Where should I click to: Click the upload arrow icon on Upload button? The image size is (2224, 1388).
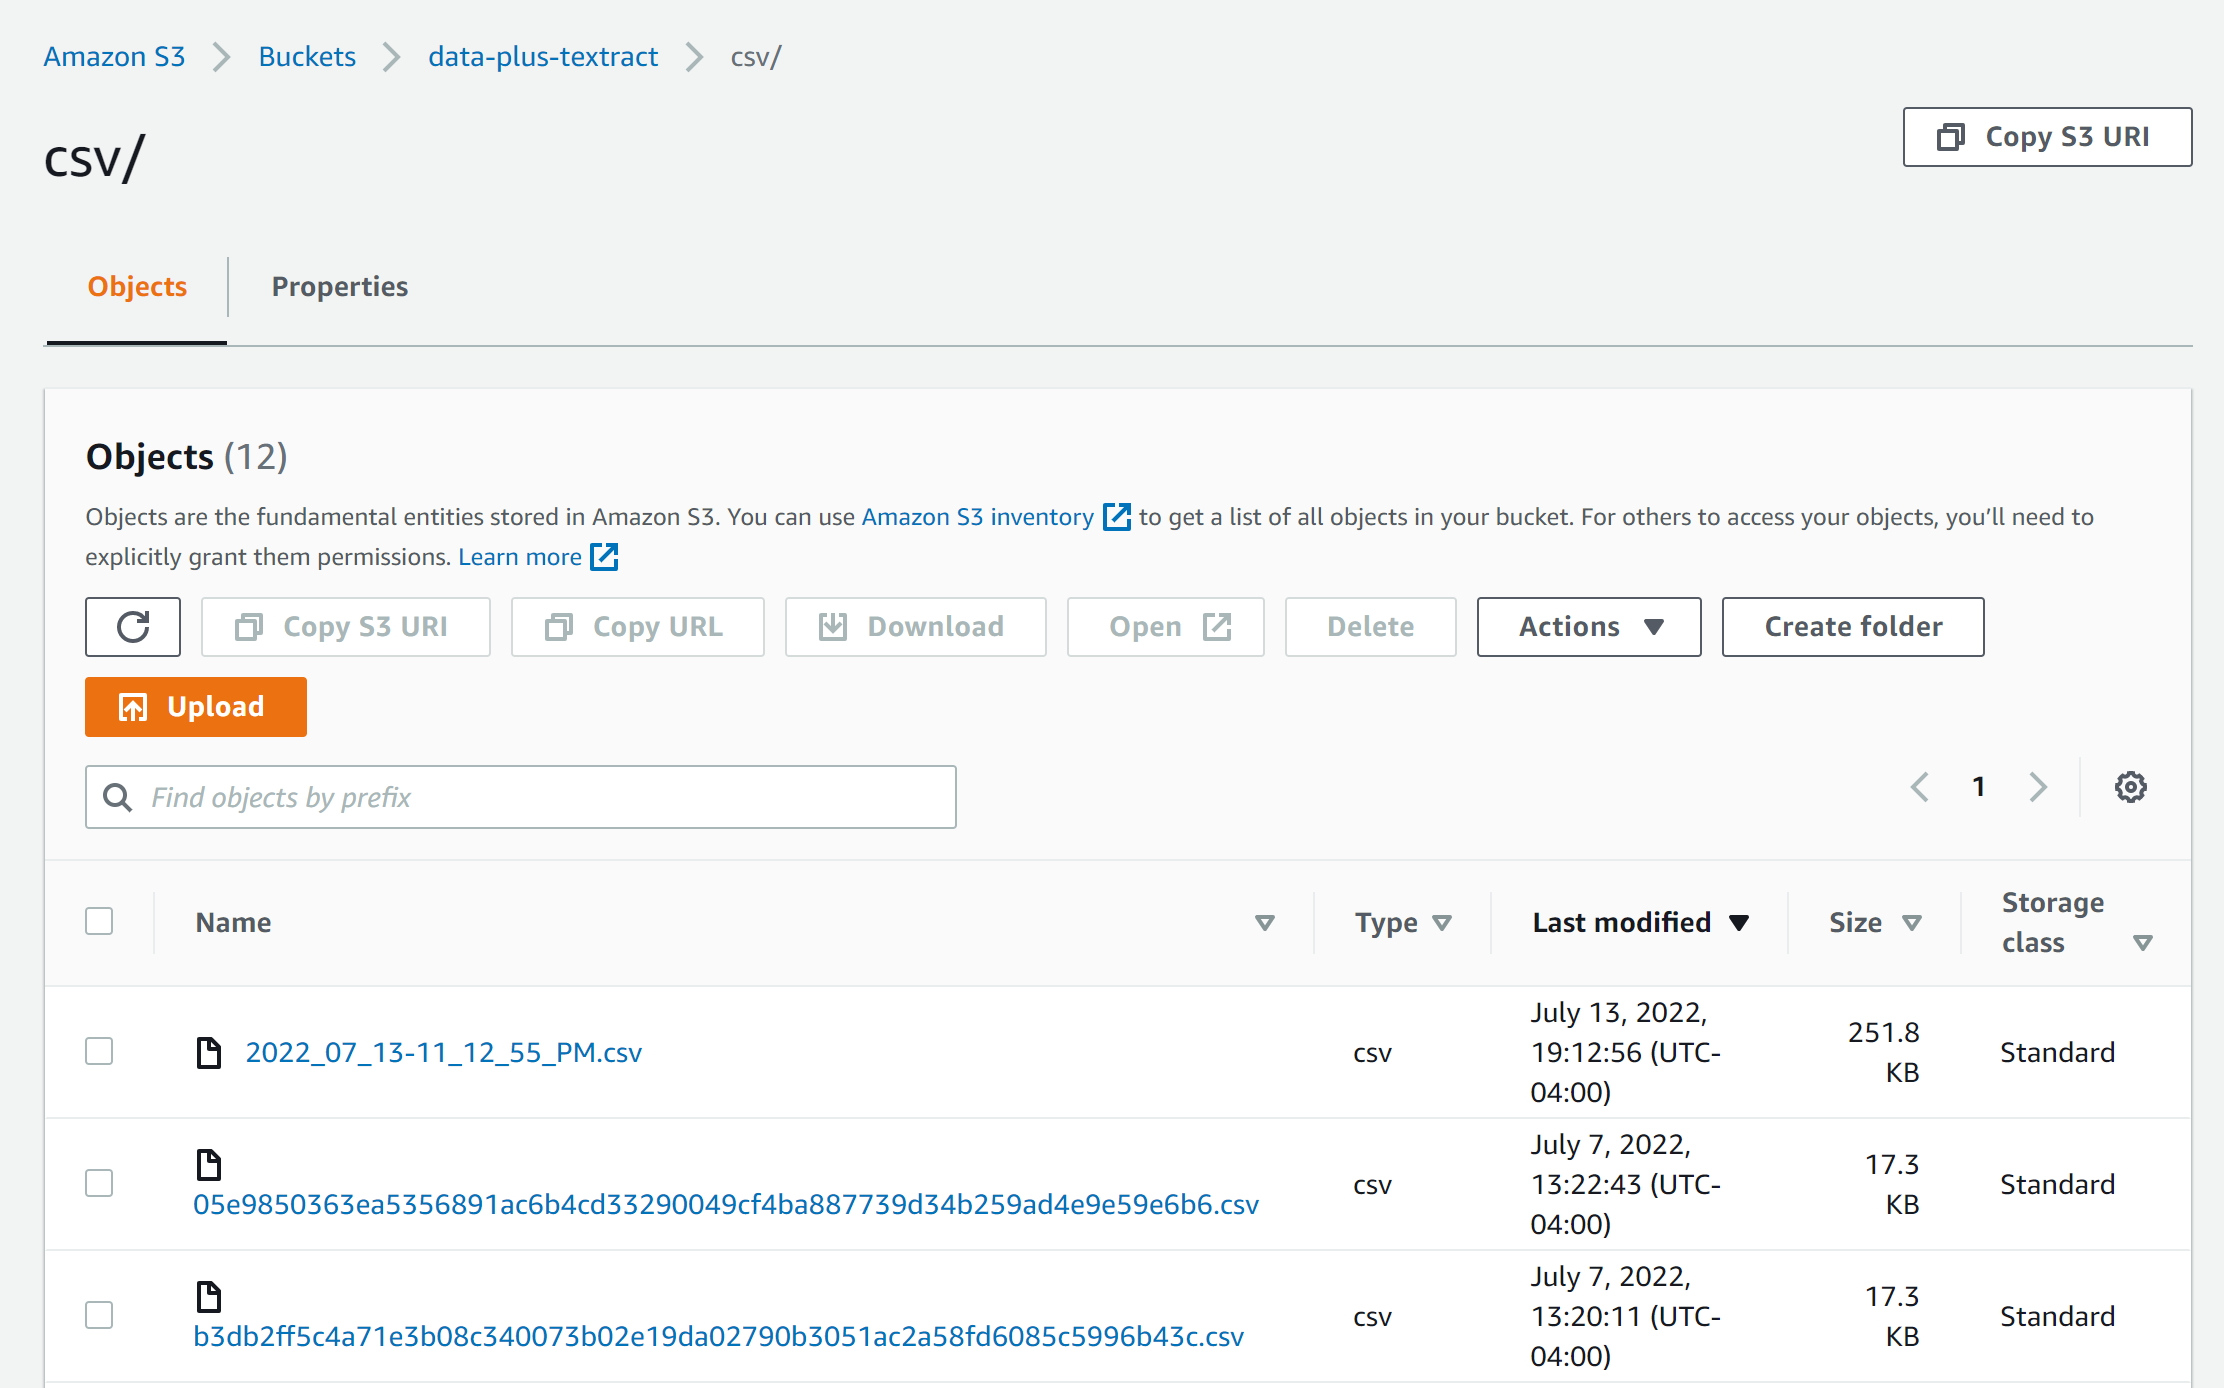click(133, 706)
